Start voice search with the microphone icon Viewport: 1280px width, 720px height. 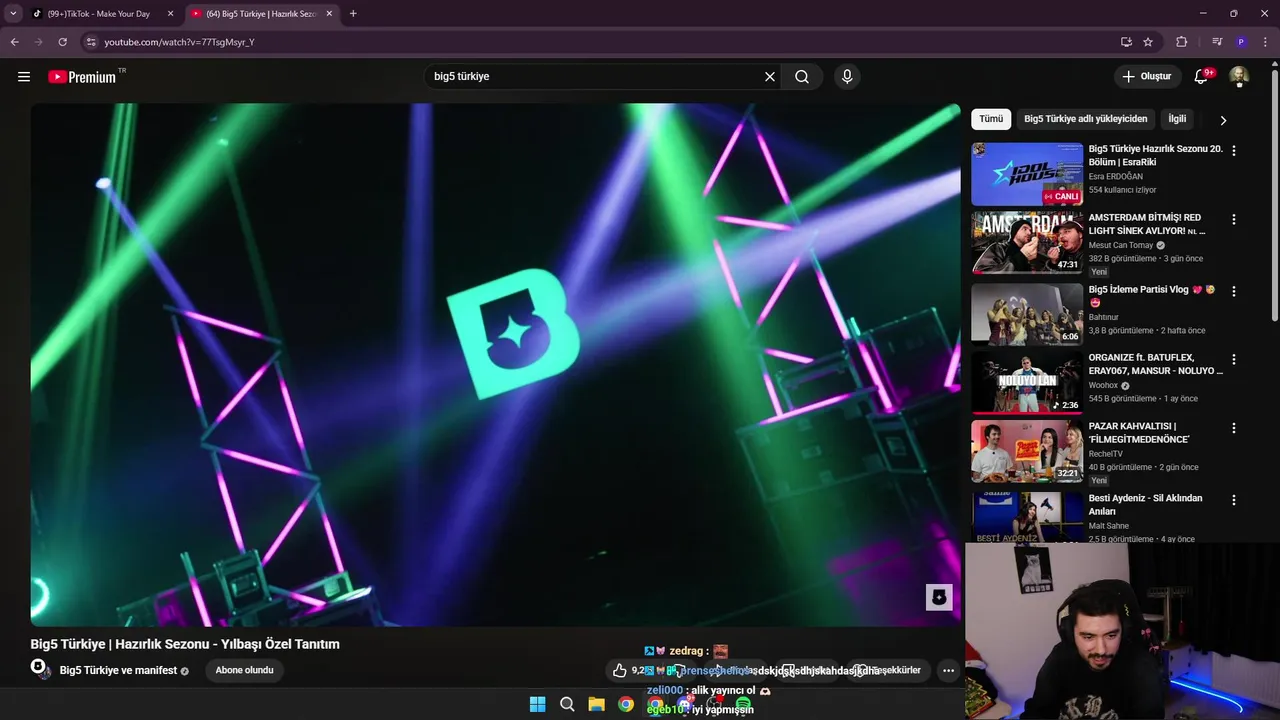[x=847, y=77]
